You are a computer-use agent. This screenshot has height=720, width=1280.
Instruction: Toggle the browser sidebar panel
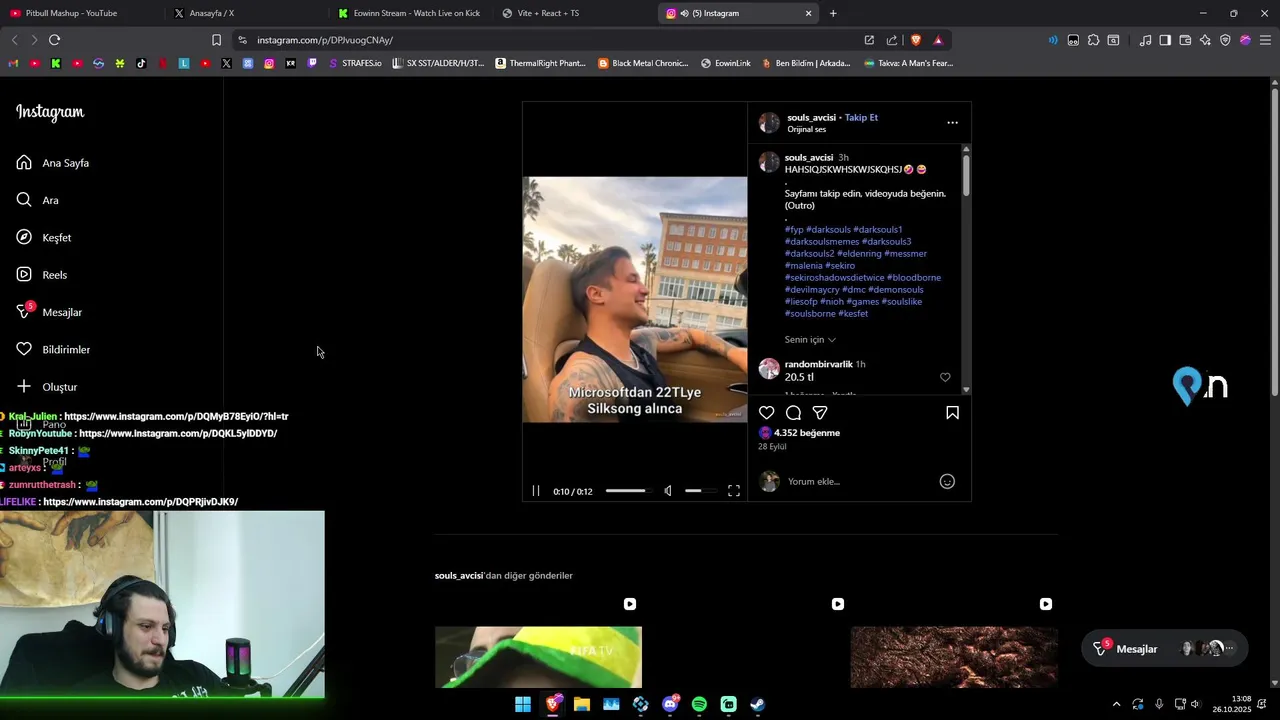1165,40
